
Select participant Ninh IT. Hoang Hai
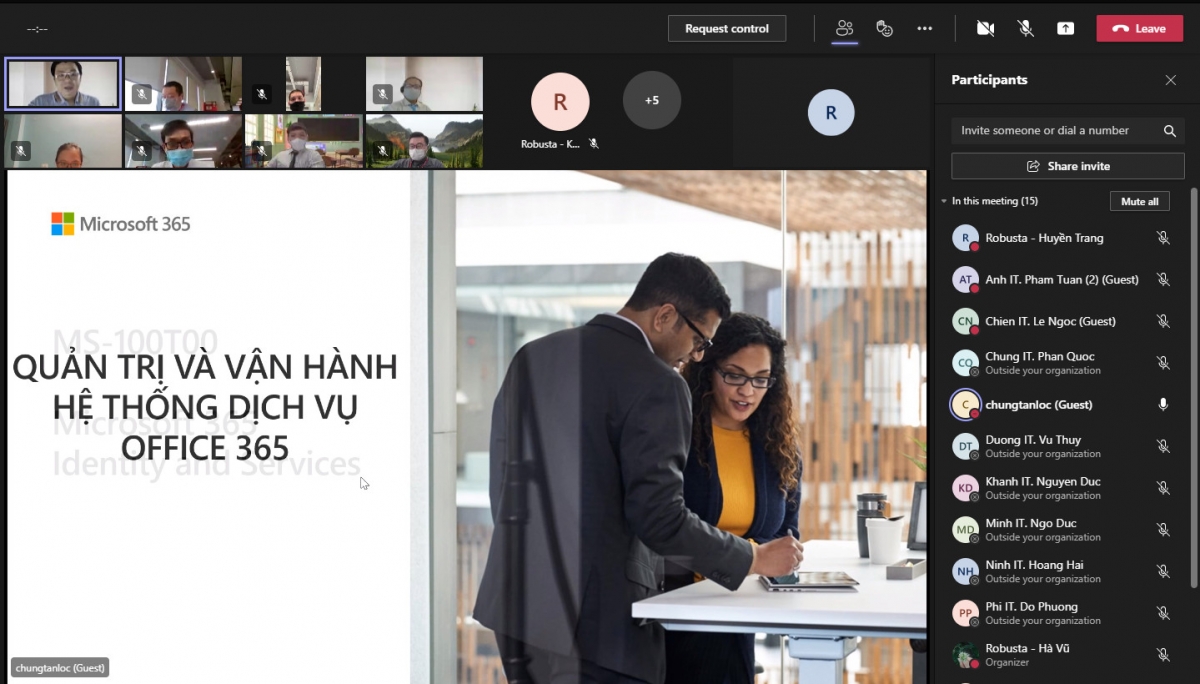pyautogui.click(x=1034, y=565)
